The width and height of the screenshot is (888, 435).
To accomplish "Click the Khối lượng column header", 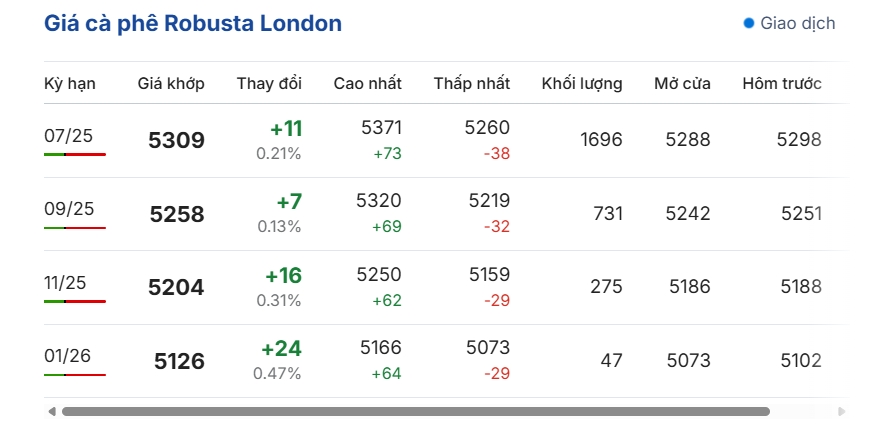I will (582, 84).
